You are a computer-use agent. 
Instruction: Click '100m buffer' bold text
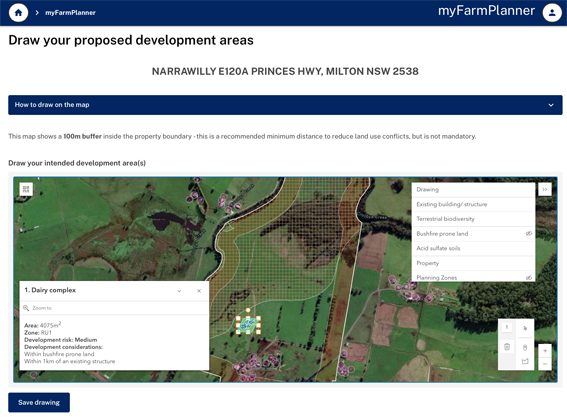(82, 136)
